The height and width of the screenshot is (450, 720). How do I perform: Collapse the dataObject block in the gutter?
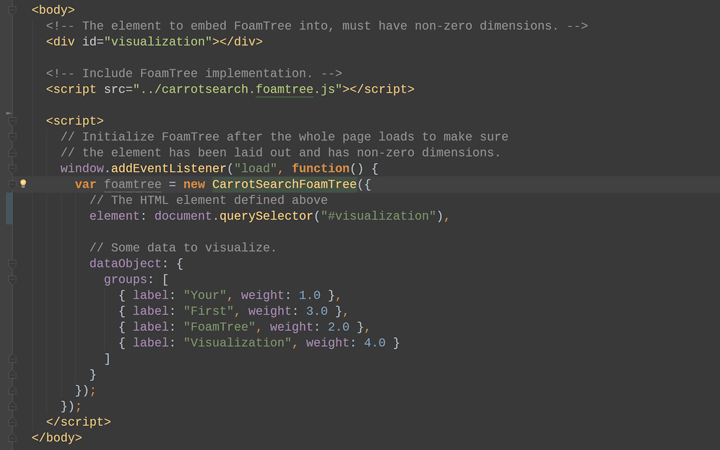click(12, 264)
